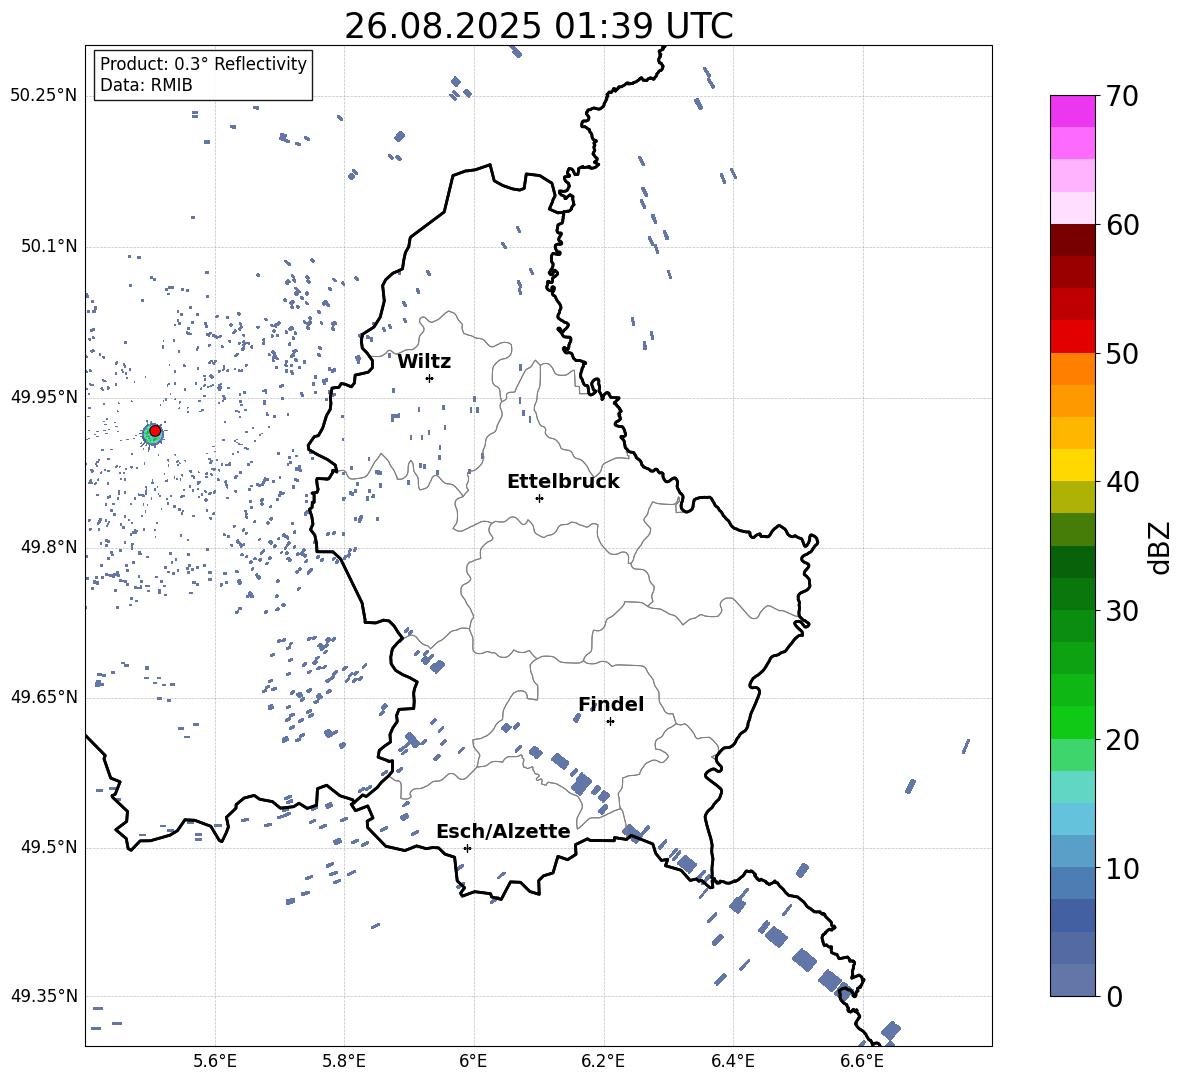Viewport: 1184px width, 1081px height.
Task: Click the Esch/Alzette station cross marker
Action: [x=467, y=848]
